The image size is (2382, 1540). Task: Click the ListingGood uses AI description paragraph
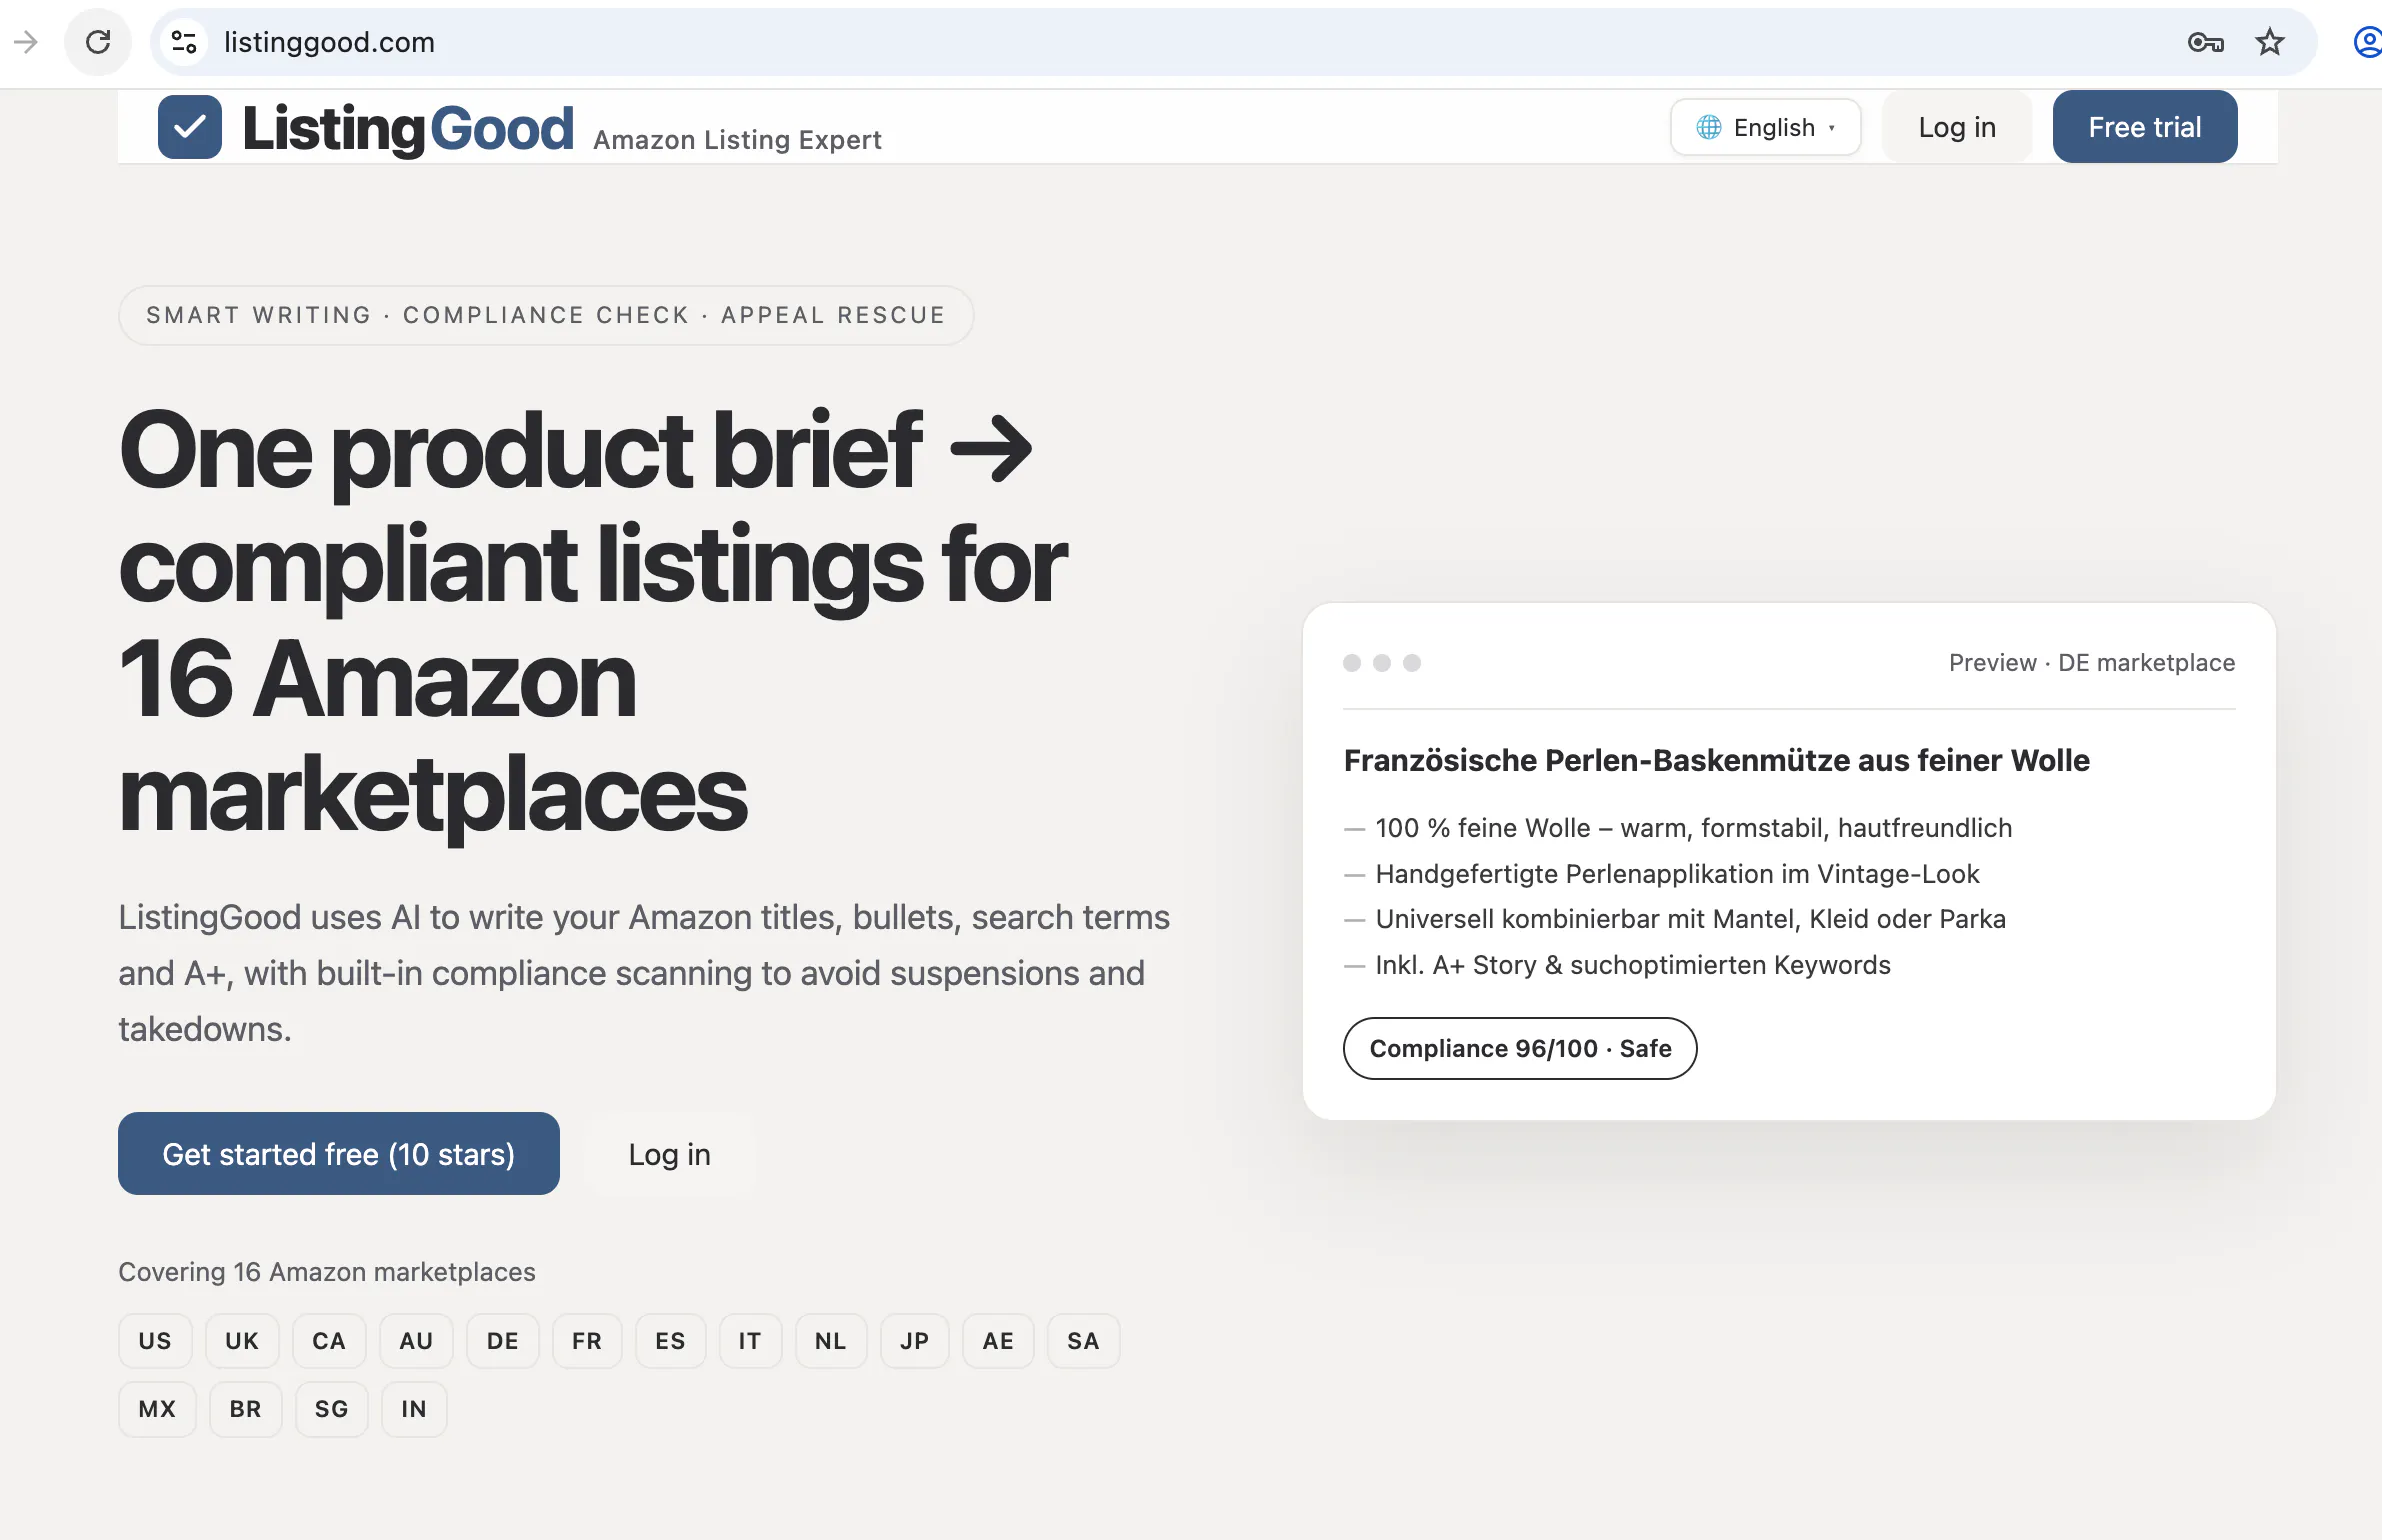coord(644,973)
